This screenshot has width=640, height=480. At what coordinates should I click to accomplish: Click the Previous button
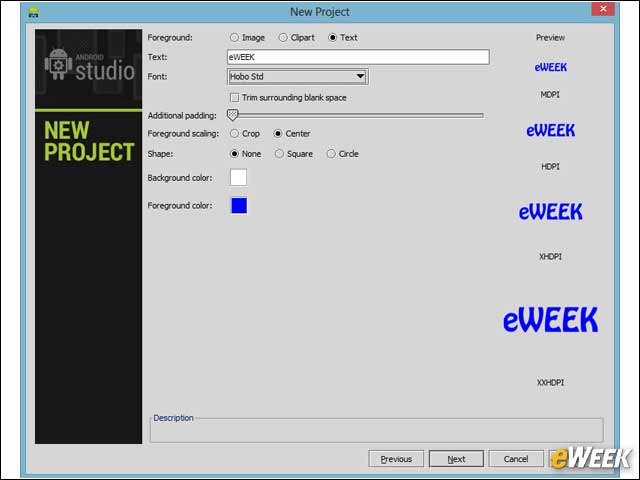[396, 459]
